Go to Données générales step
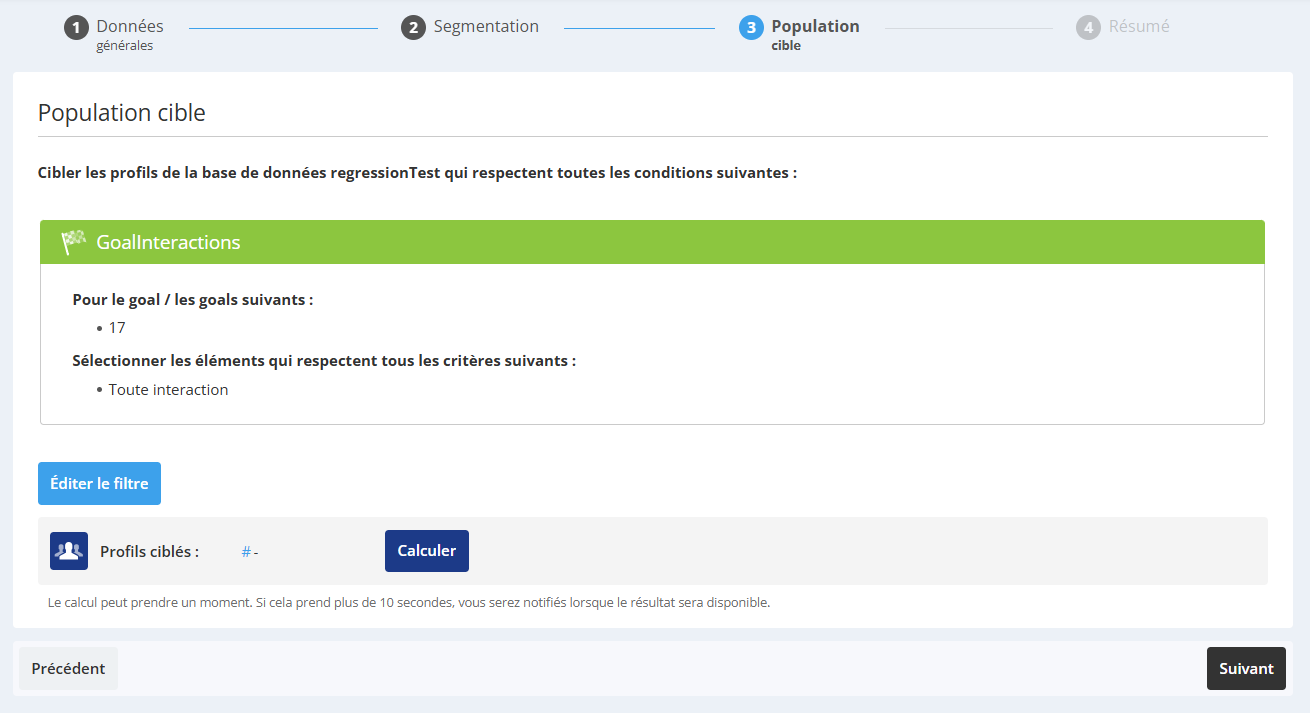 [x=130, y=34]
